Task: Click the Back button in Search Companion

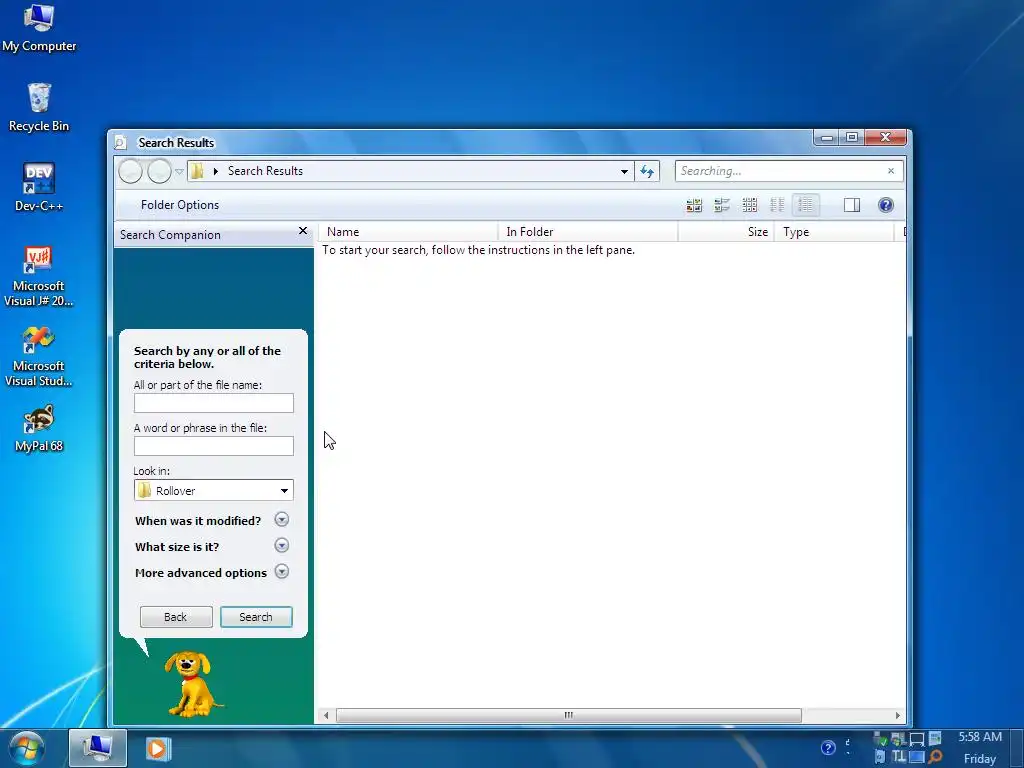Action: coord(176,617)
